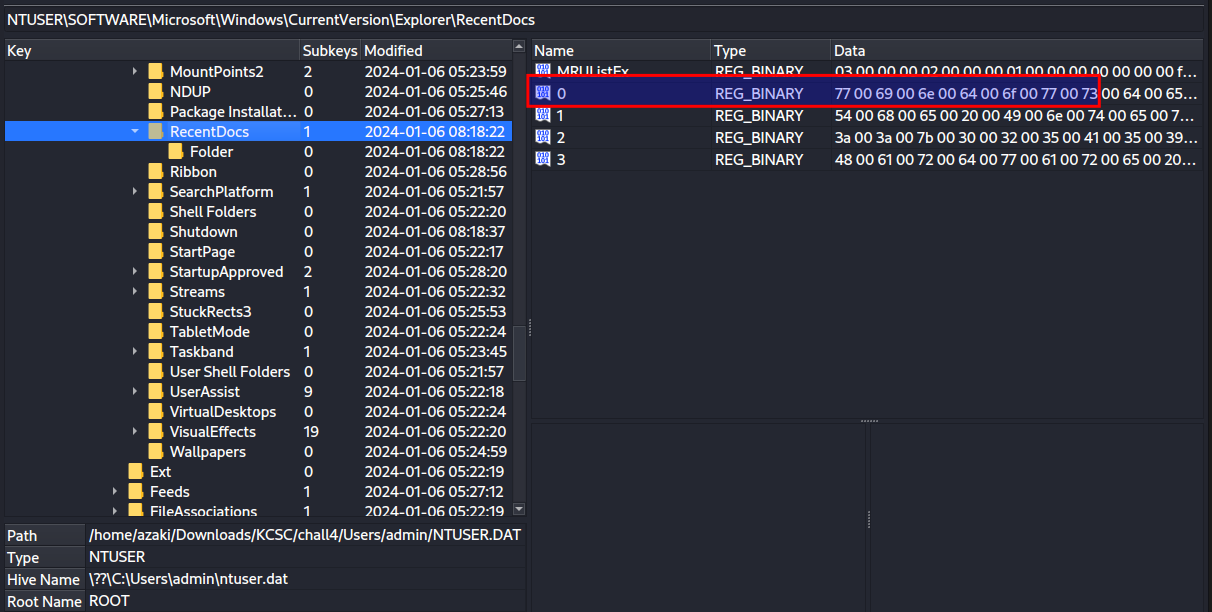Screen dimensions: 1212x612
Task: Expand the Taskband key
Action: (x=135, y=351)
